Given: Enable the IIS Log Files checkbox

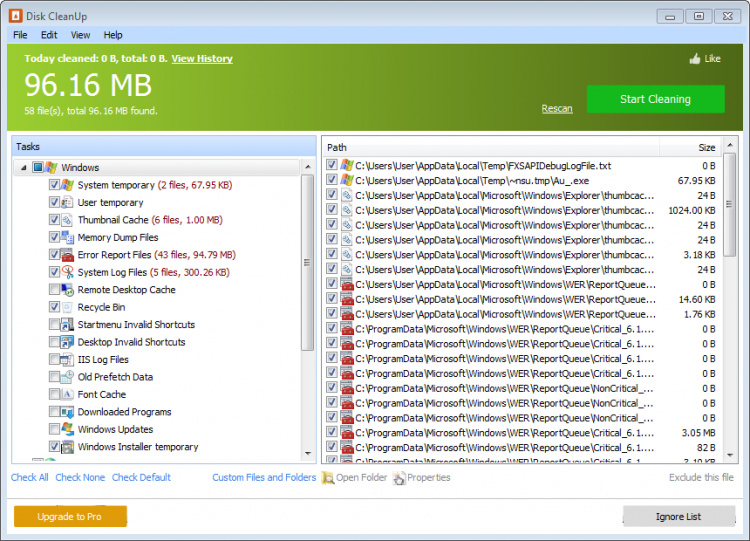Looking at the screenshot, I should point(54,359).
